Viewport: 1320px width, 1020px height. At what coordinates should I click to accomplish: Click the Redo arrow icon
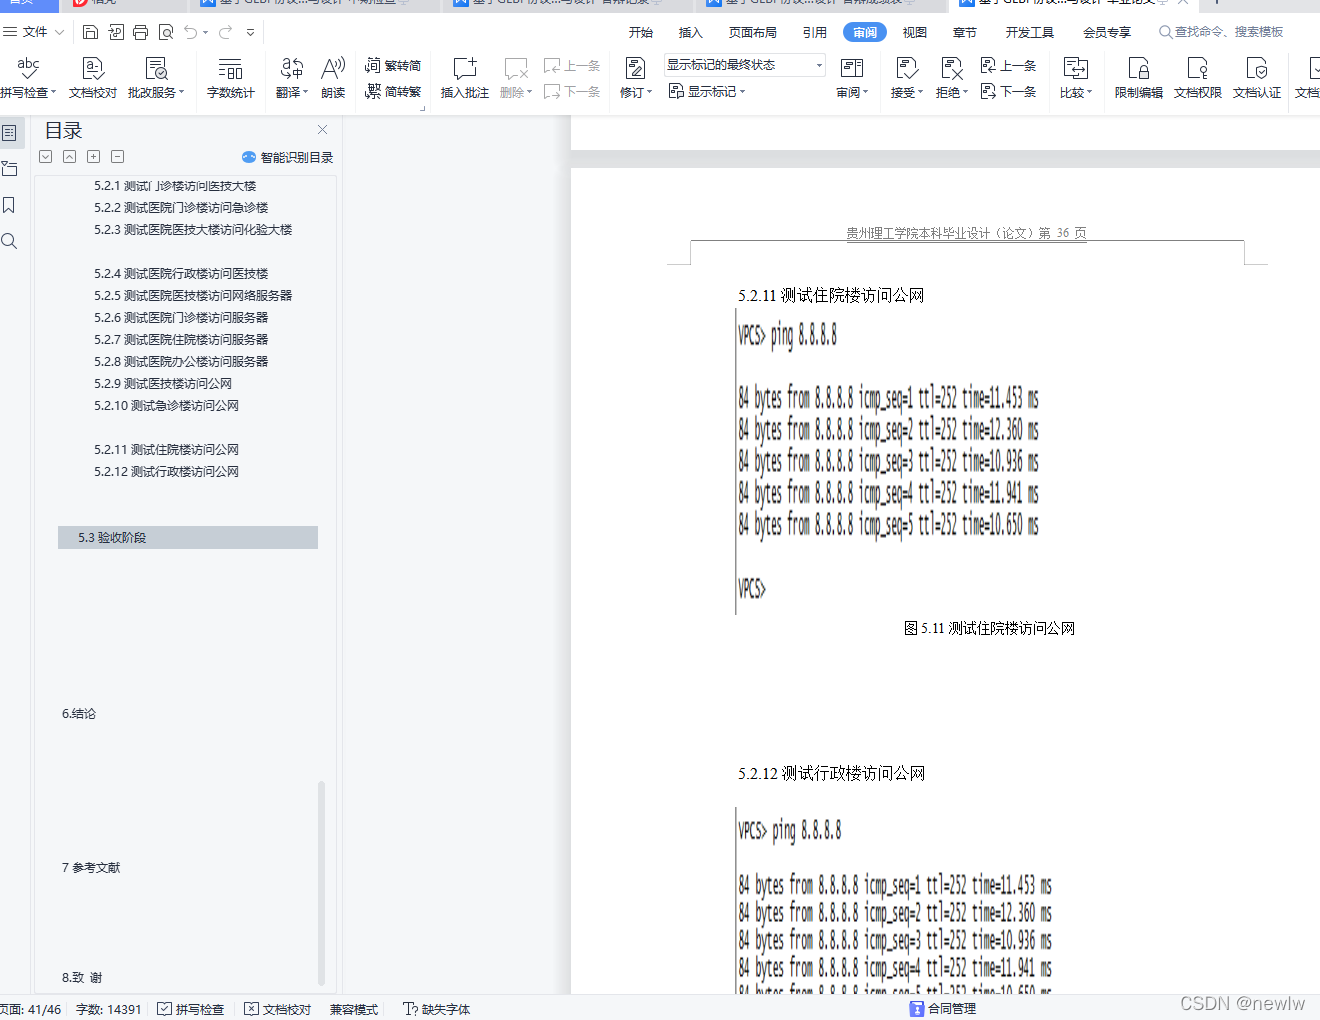click(226, 32)
